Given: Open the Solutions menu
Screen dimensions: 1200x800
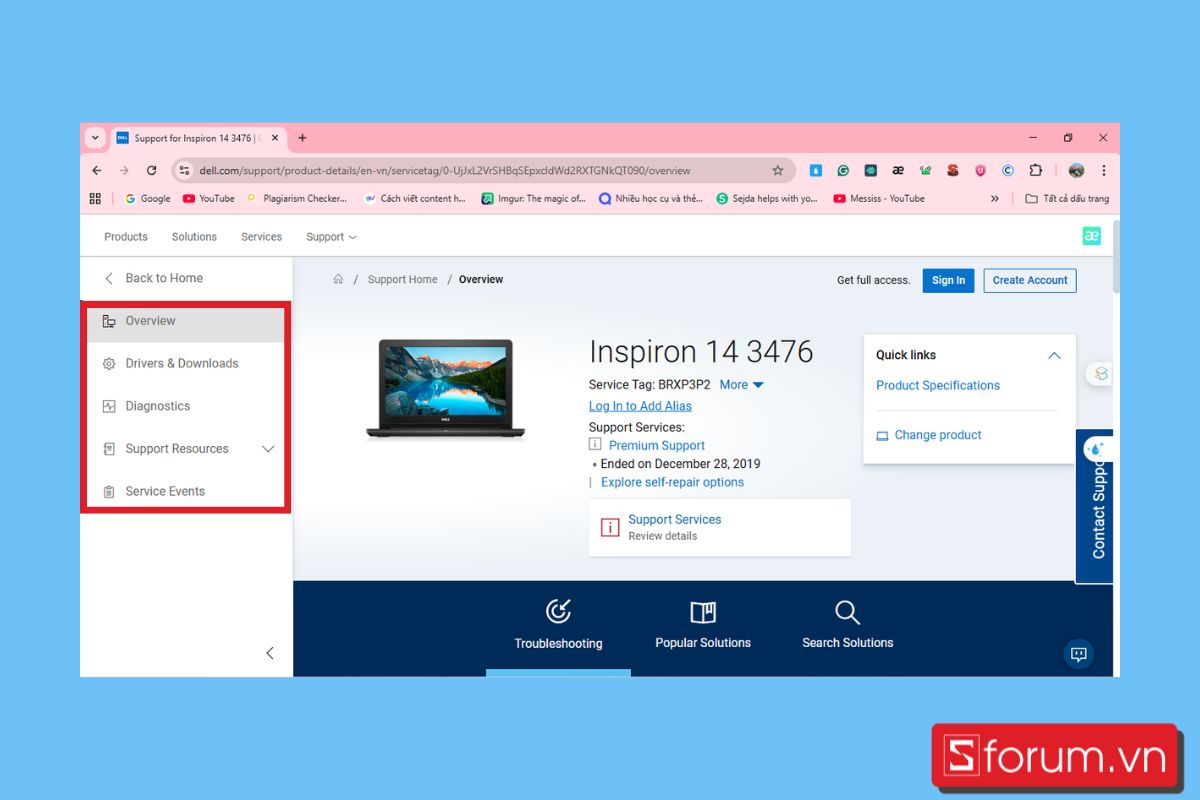Looking at the screenshot, I should pos(194,237).
